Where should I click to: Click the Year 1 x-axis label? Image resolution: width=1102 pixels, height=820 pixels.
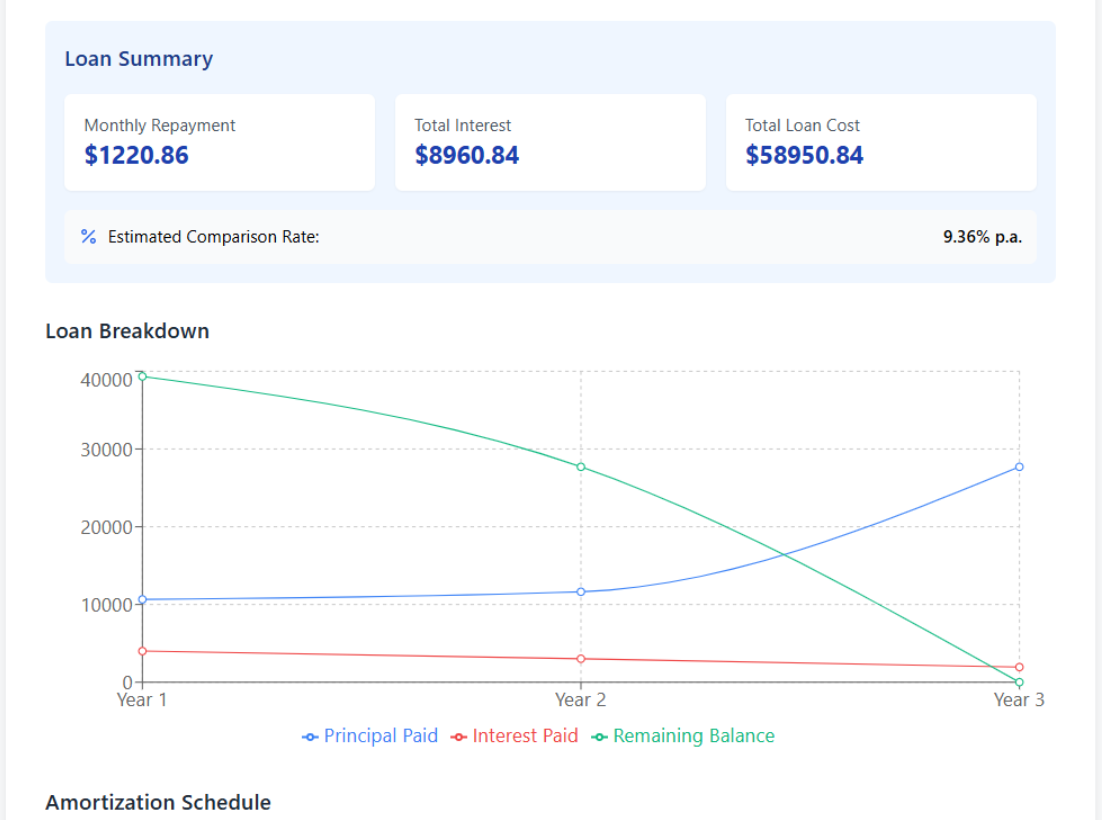click(x=141, y=700)
